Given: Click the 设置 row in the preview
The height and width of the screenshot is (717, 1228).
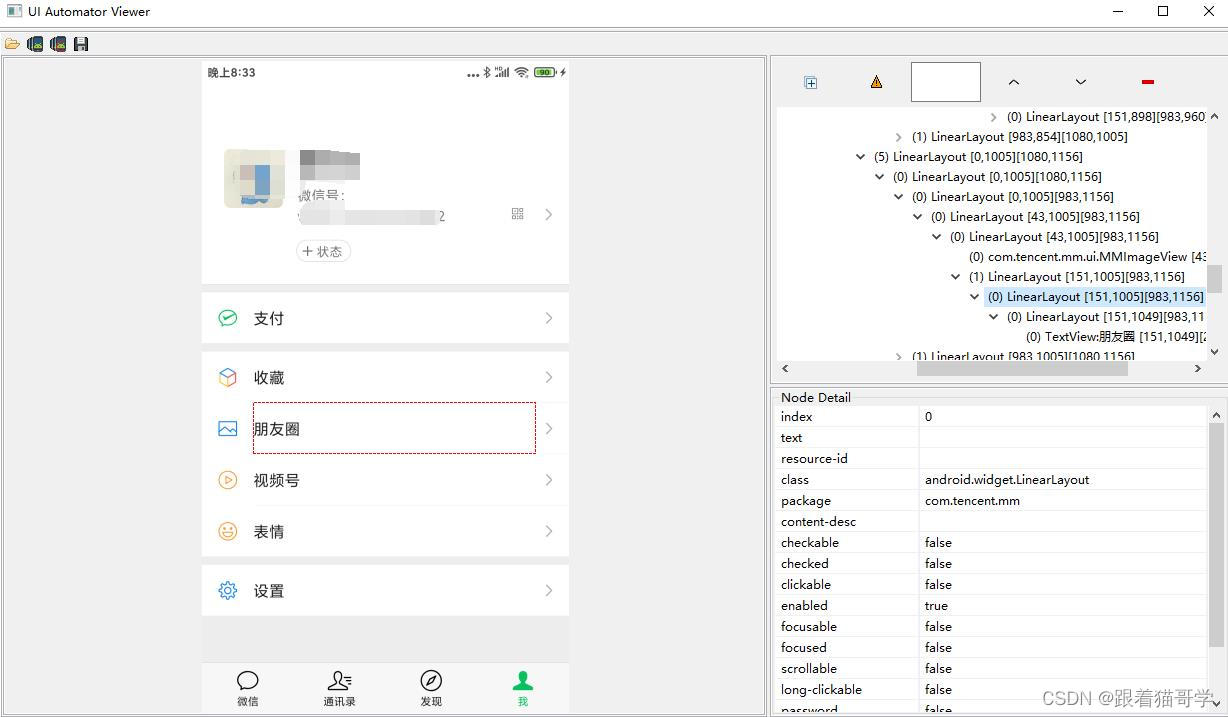Looking at the screenshot, I should [x=385, y=591].
